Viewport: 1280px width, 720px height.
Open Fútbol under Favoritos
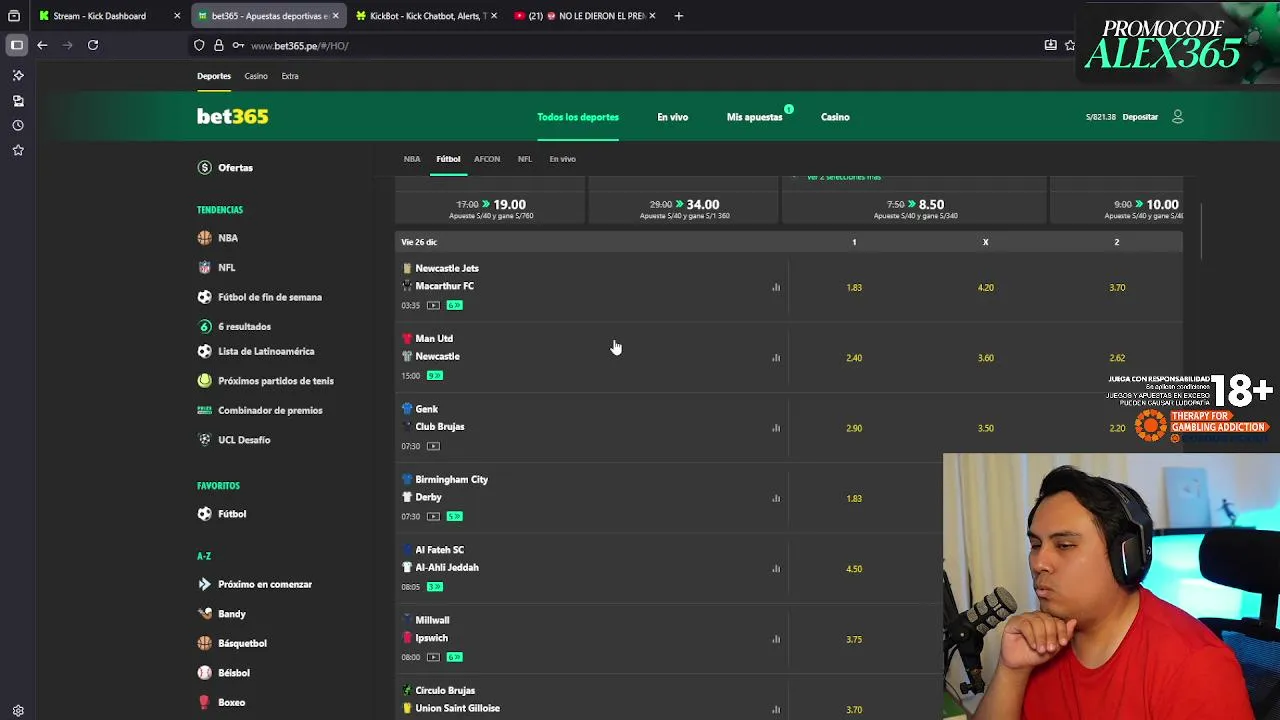232,514
